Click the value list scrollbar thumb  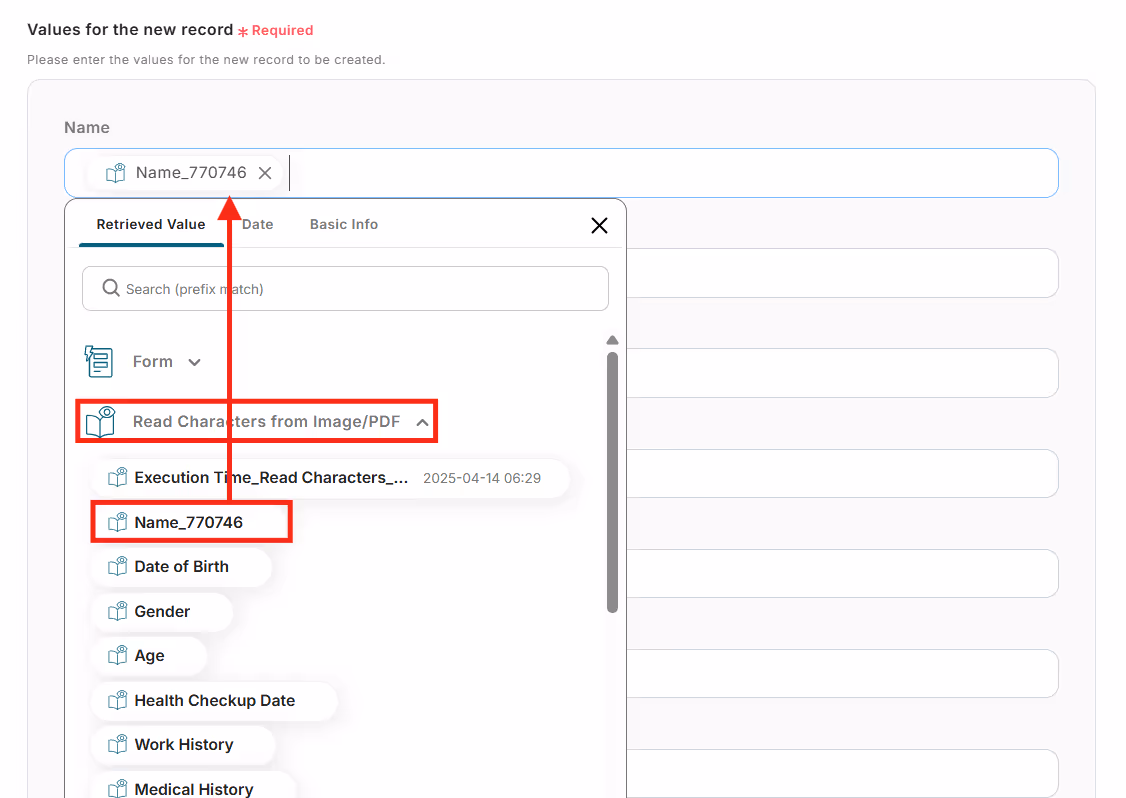click(x=613, y=482)
